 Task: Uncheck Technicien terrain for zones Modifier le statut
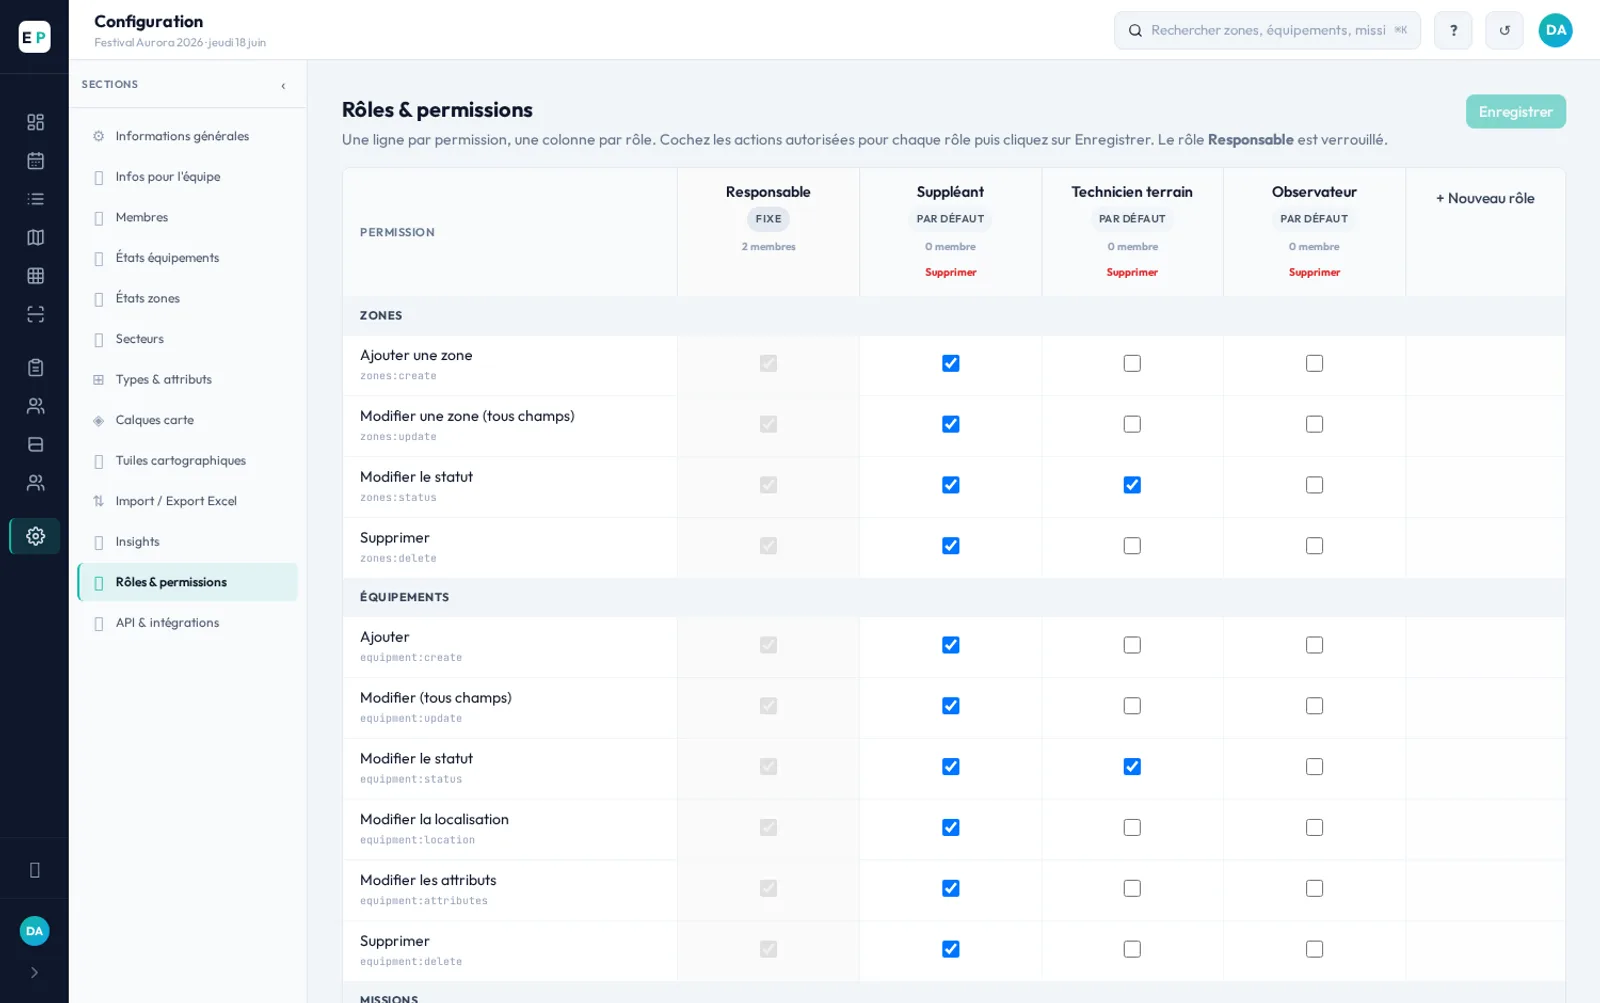click(x=1132, y=485)
